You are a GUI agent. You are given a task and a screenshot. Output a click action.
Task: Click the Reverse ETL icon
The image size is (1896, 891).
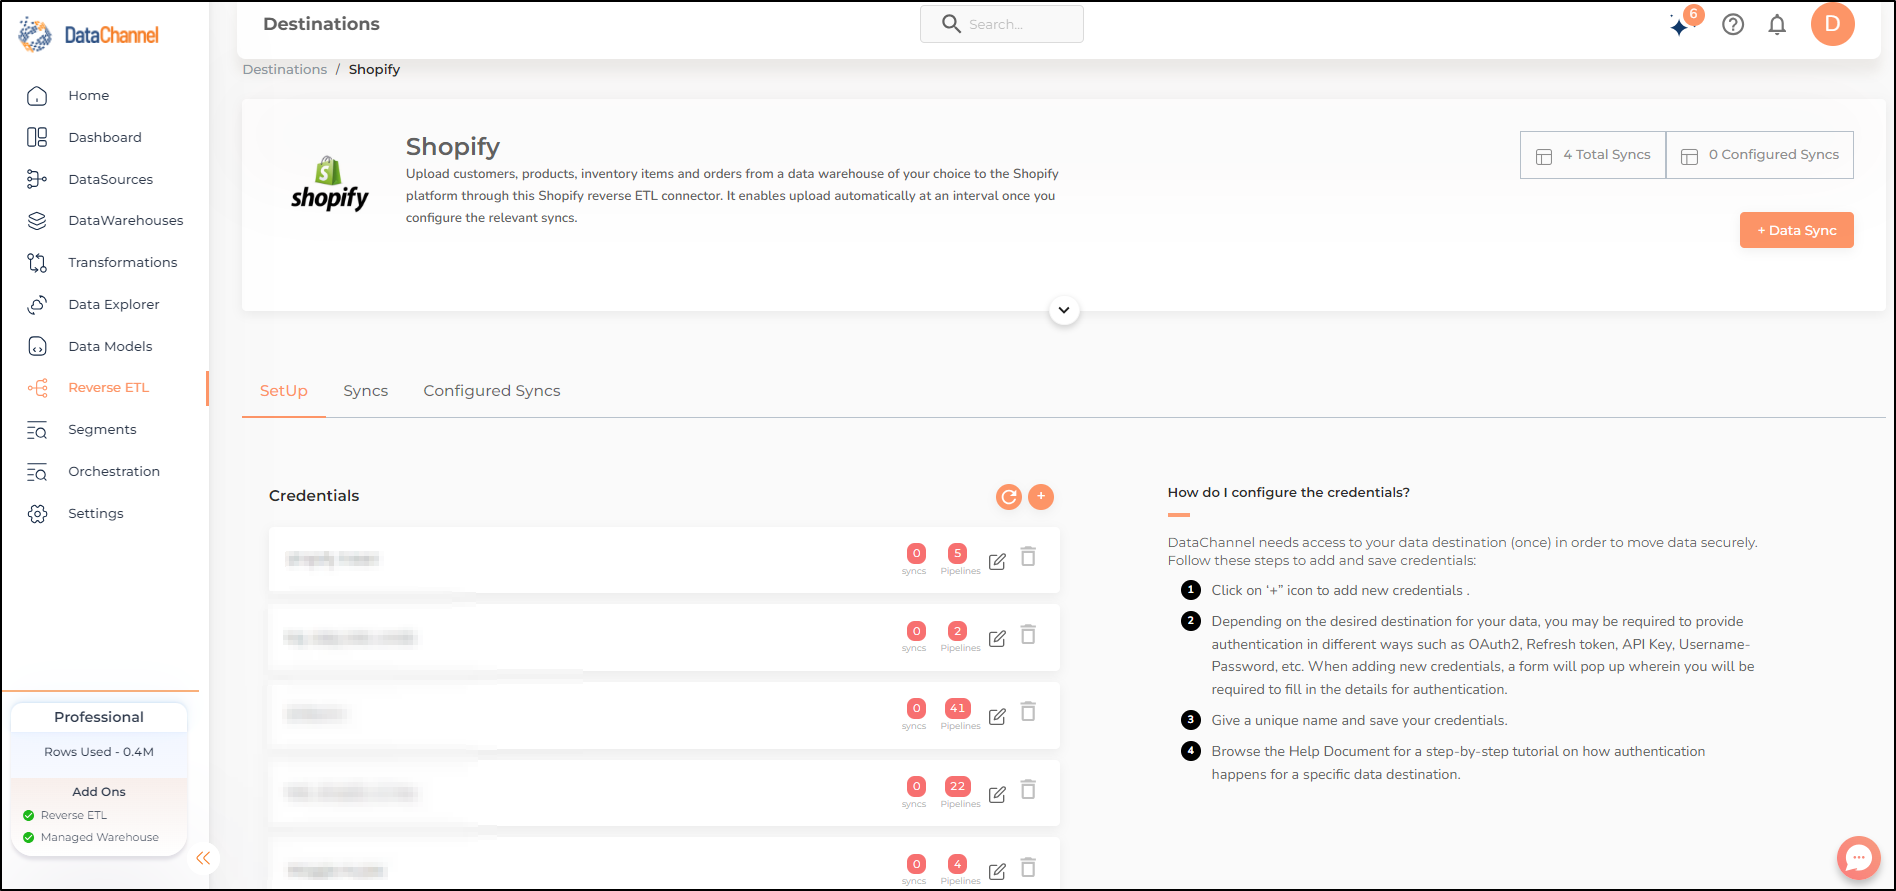[x=37, y=388]
